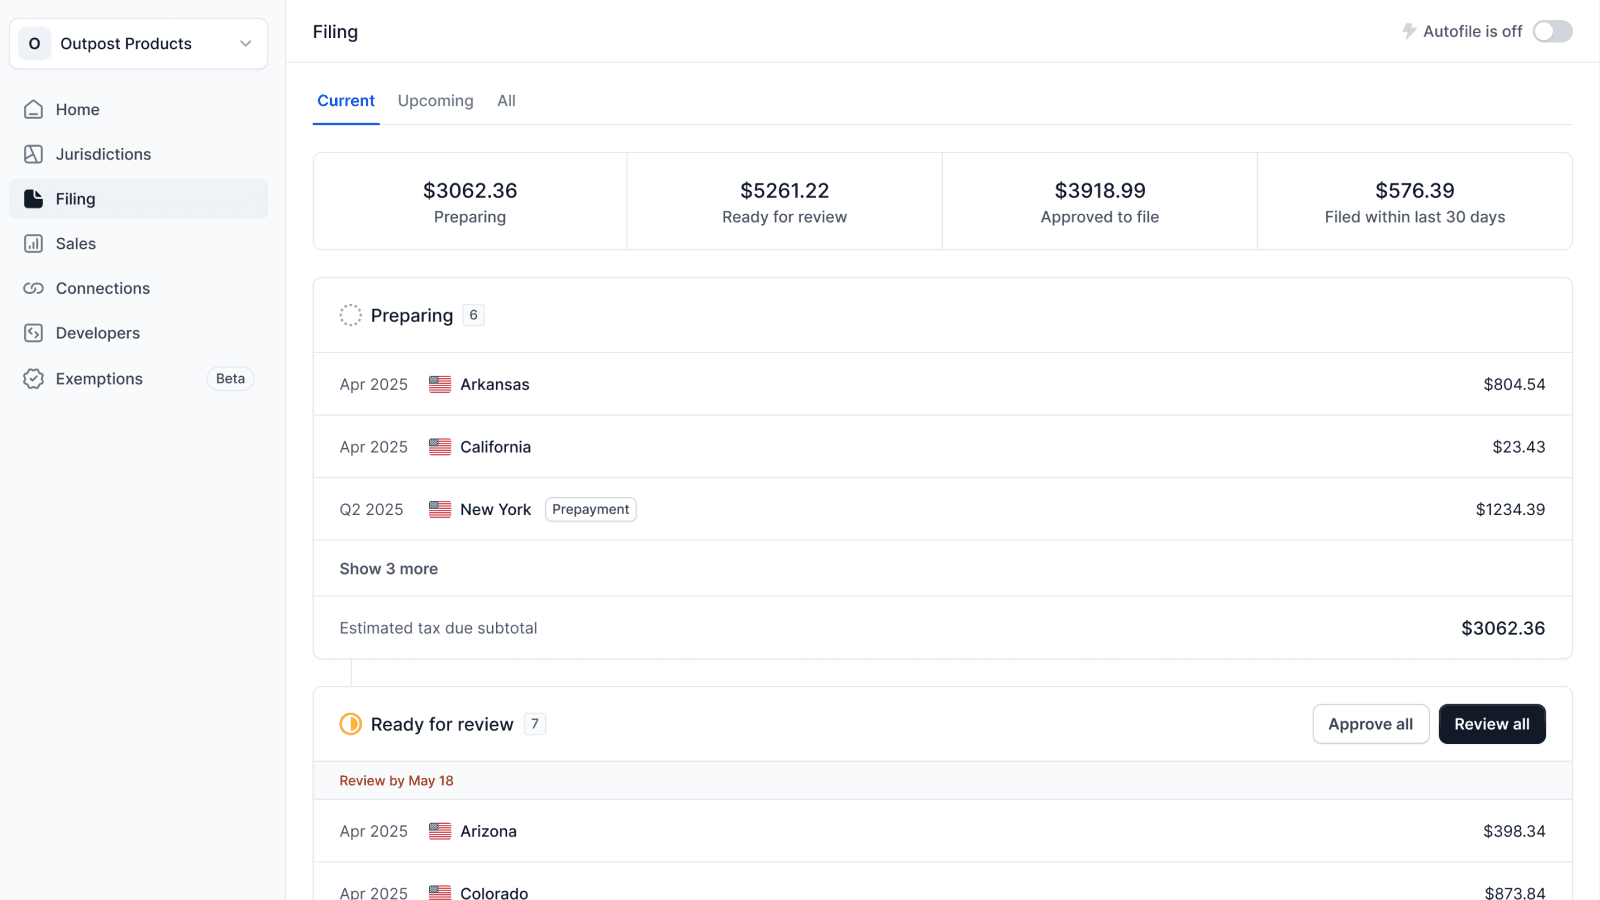Click the Approve all button
The image size is (1600, 900).
click(x=1370, y=724)
